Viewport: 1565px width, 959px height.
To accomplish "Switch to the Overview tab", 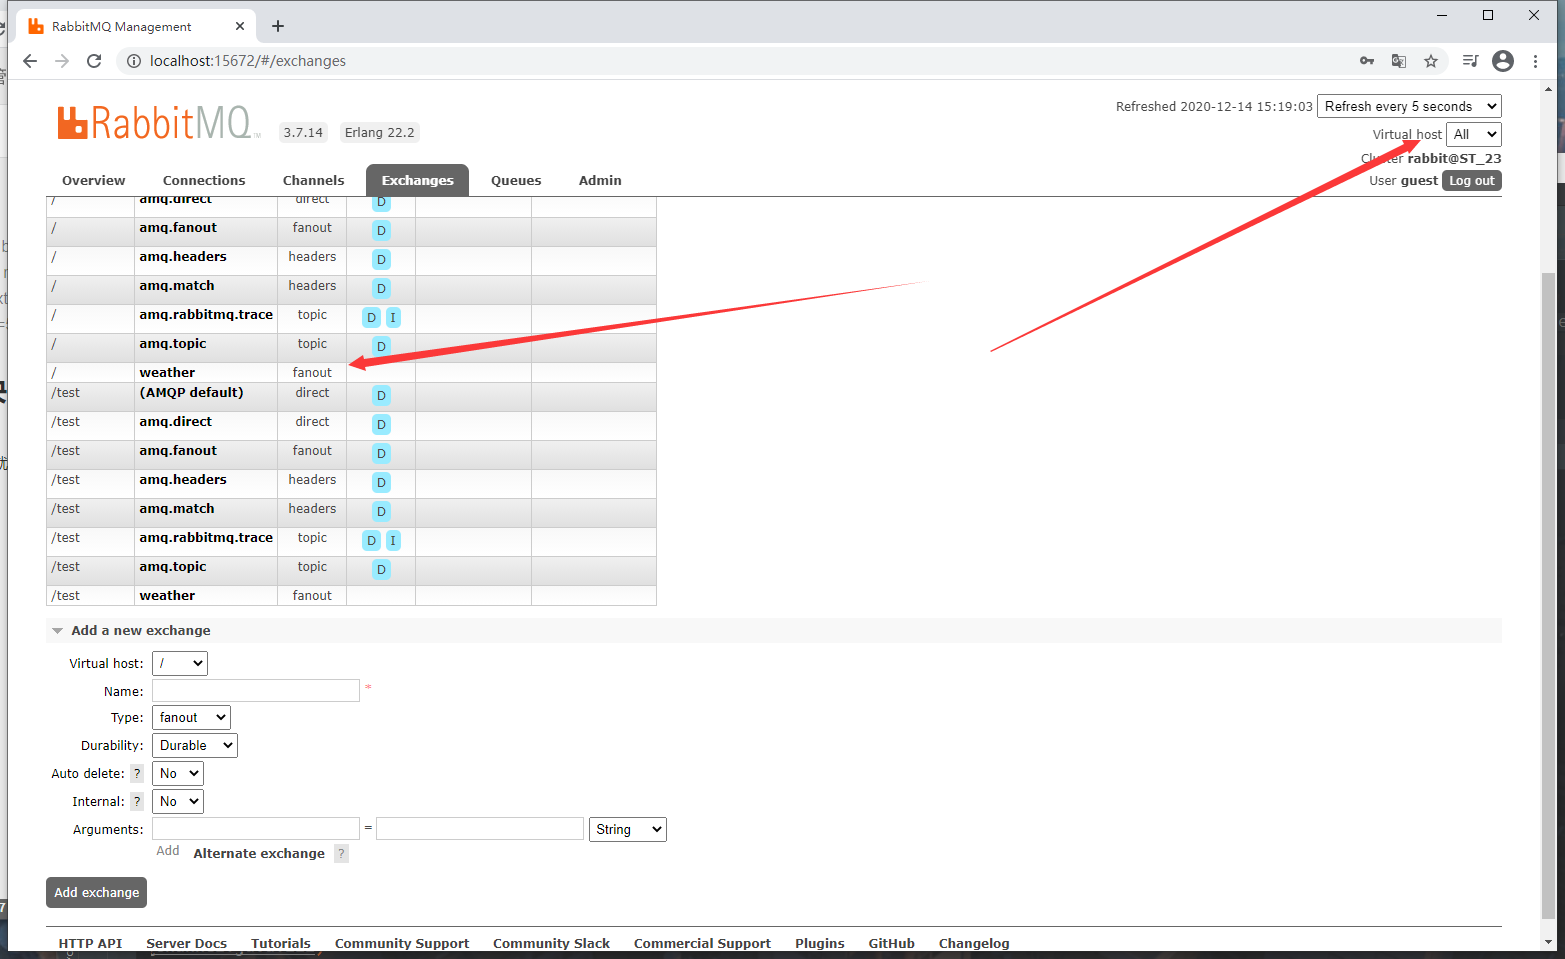I will click(x=93, y=180).
